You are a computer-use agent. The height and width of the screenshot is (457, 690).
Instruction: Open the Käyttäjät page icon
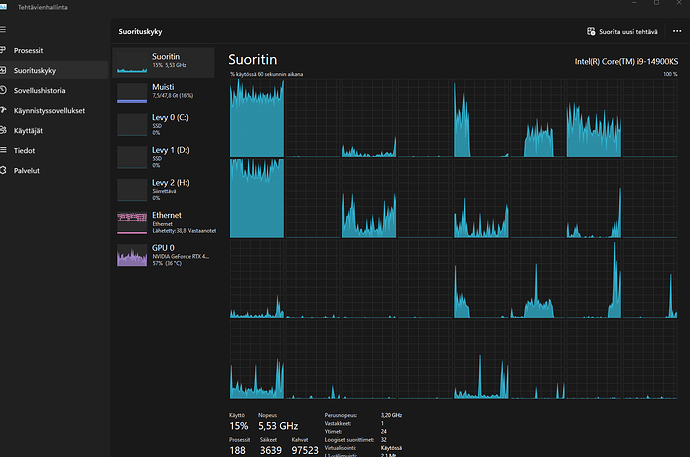4,130
